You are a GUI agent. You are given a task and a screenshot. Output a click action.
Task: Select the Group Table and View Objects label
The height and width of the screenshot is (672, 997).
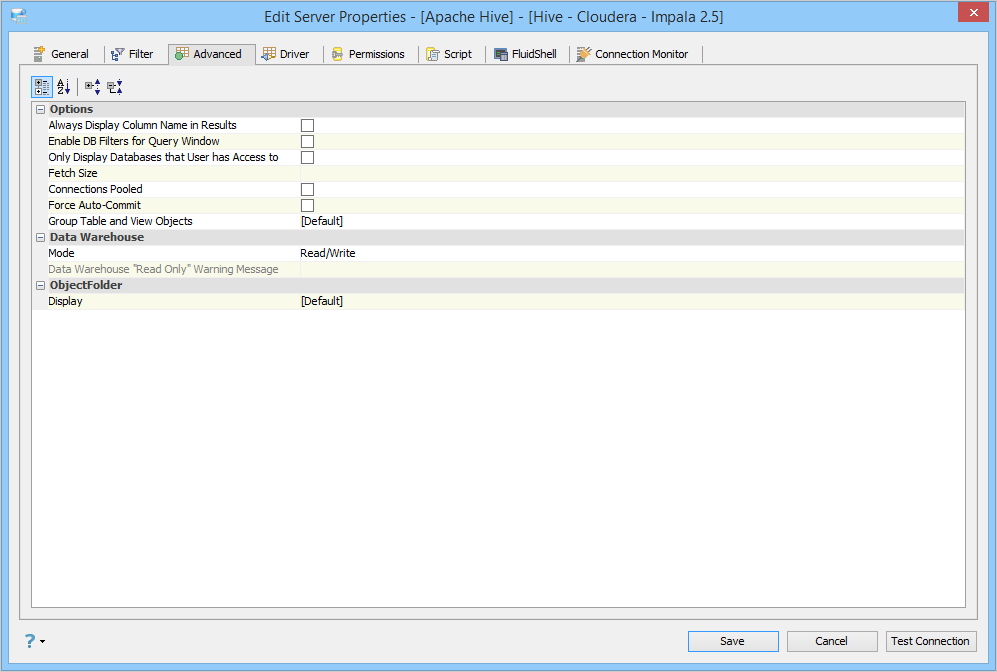point(120,221)
